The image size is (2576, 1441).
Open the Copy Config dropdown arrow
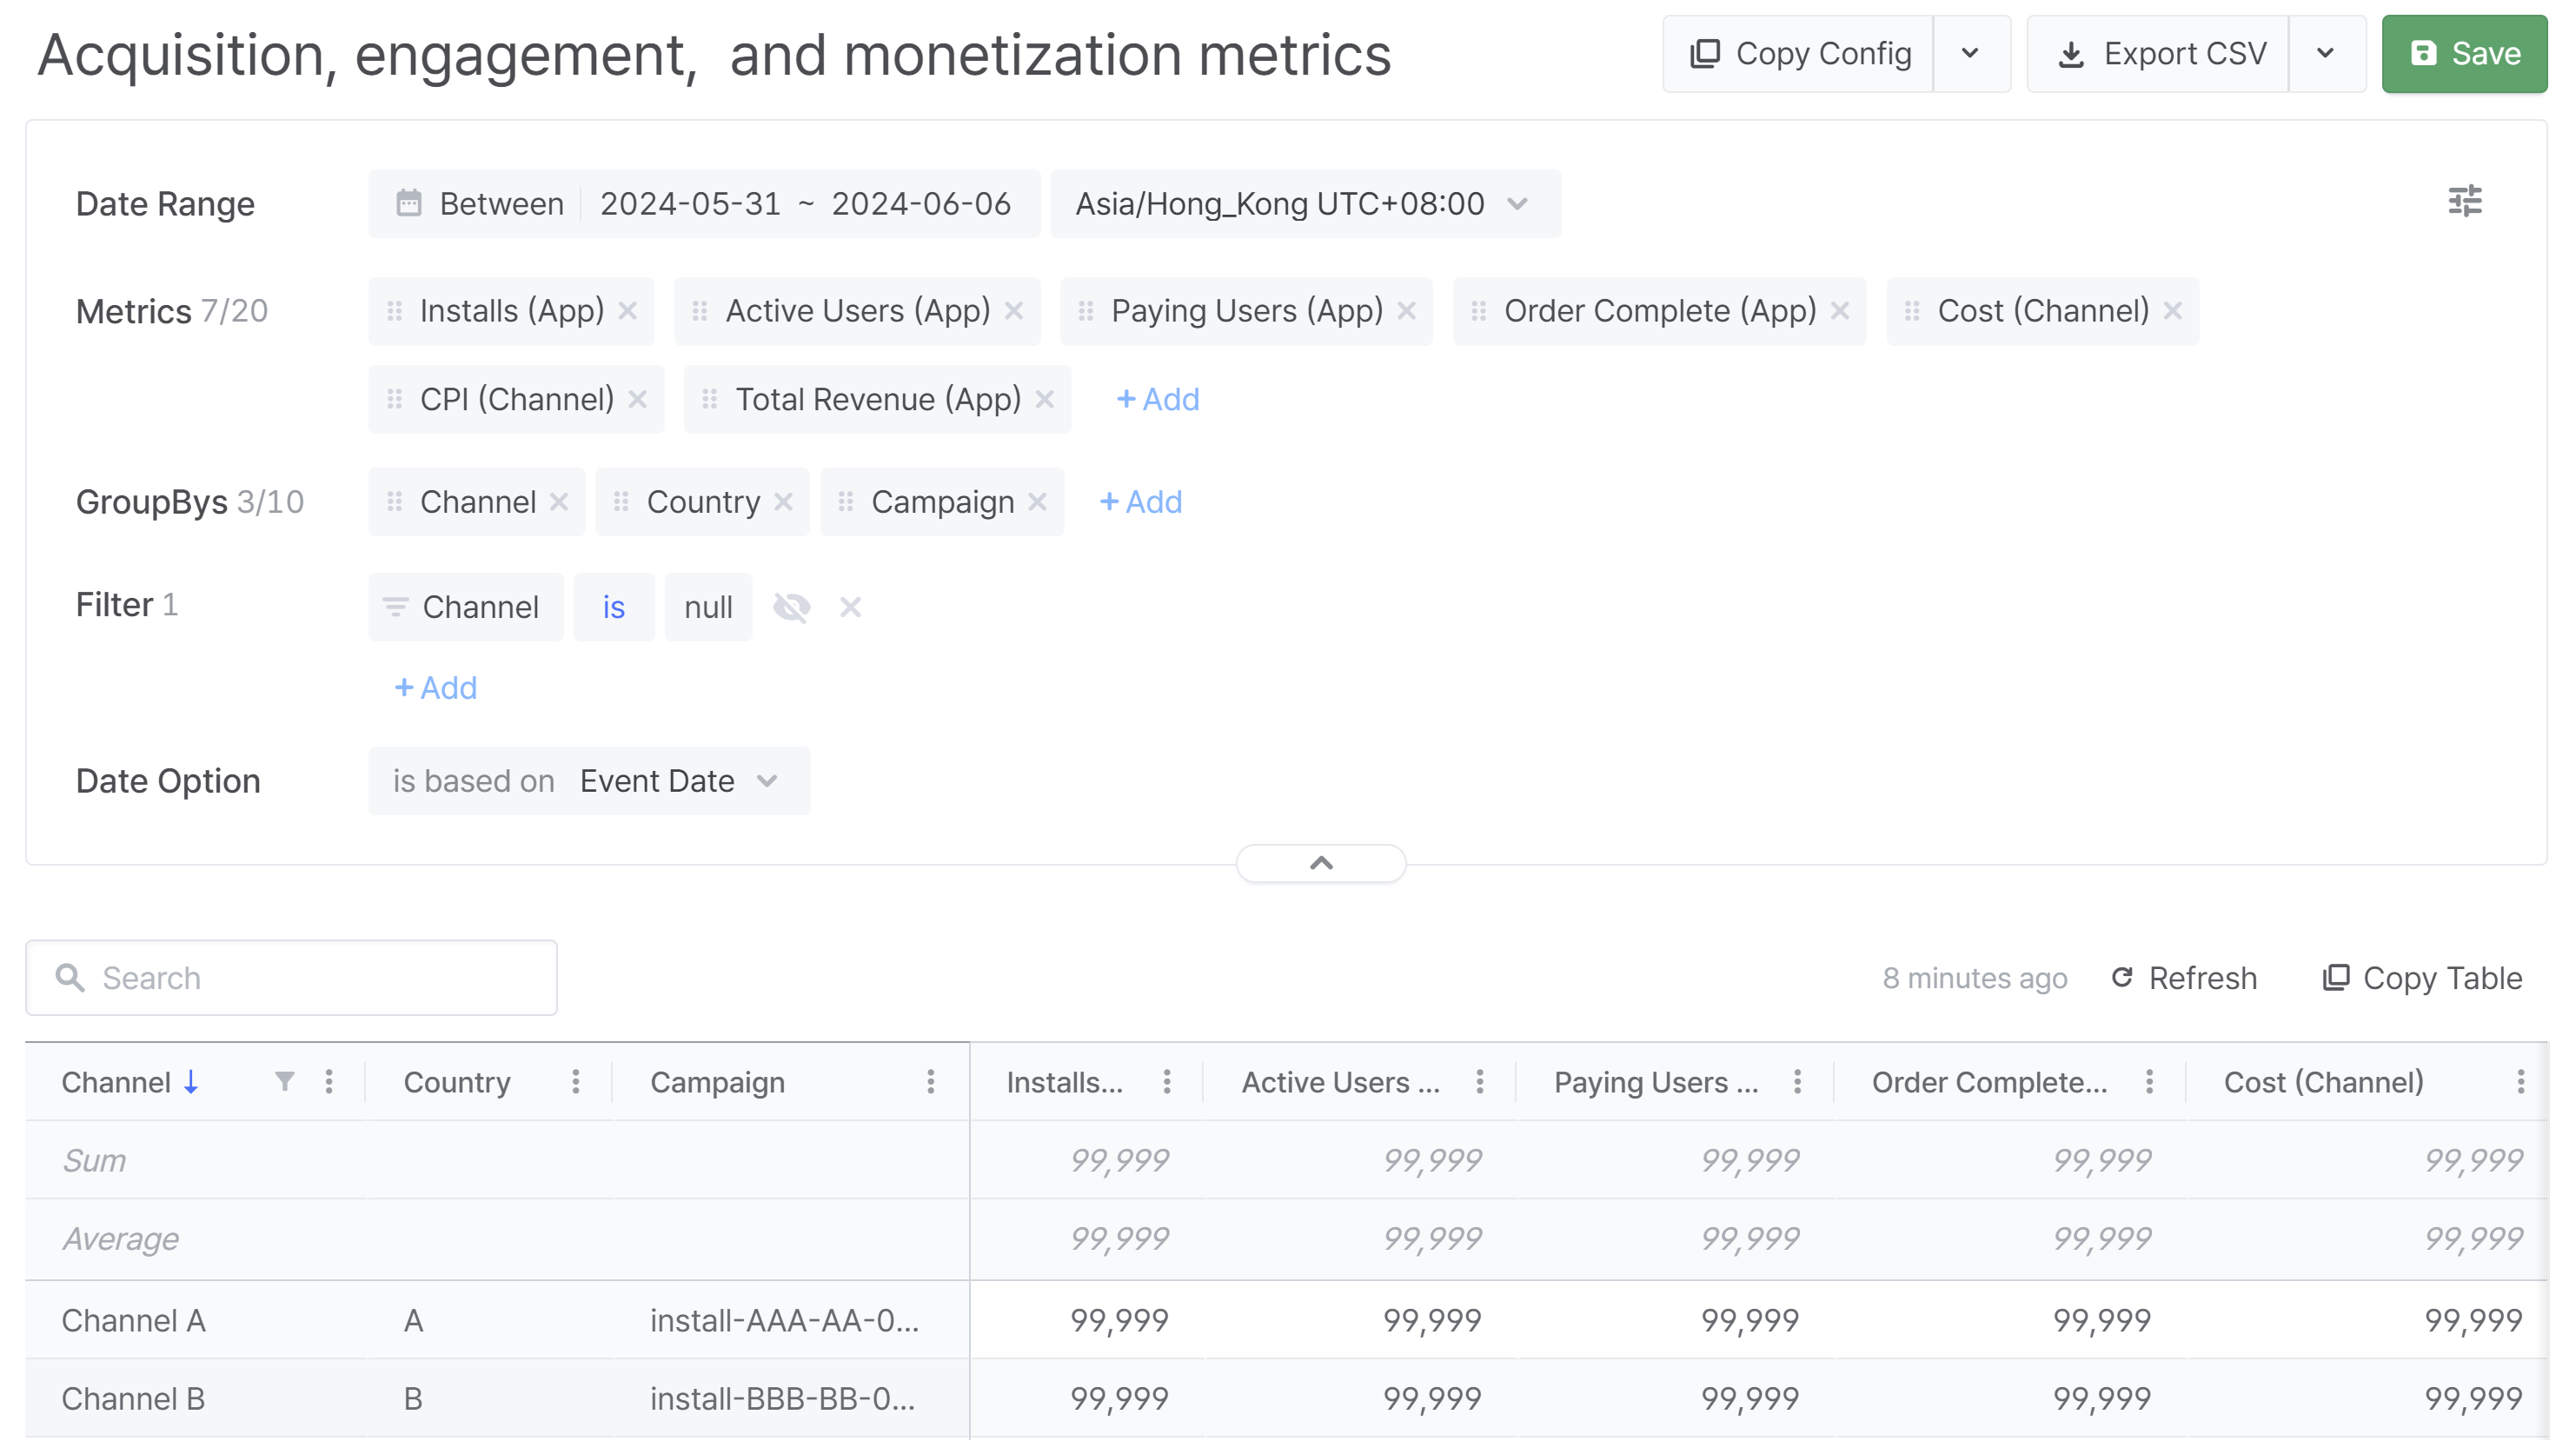click(x=1970, y=53)
